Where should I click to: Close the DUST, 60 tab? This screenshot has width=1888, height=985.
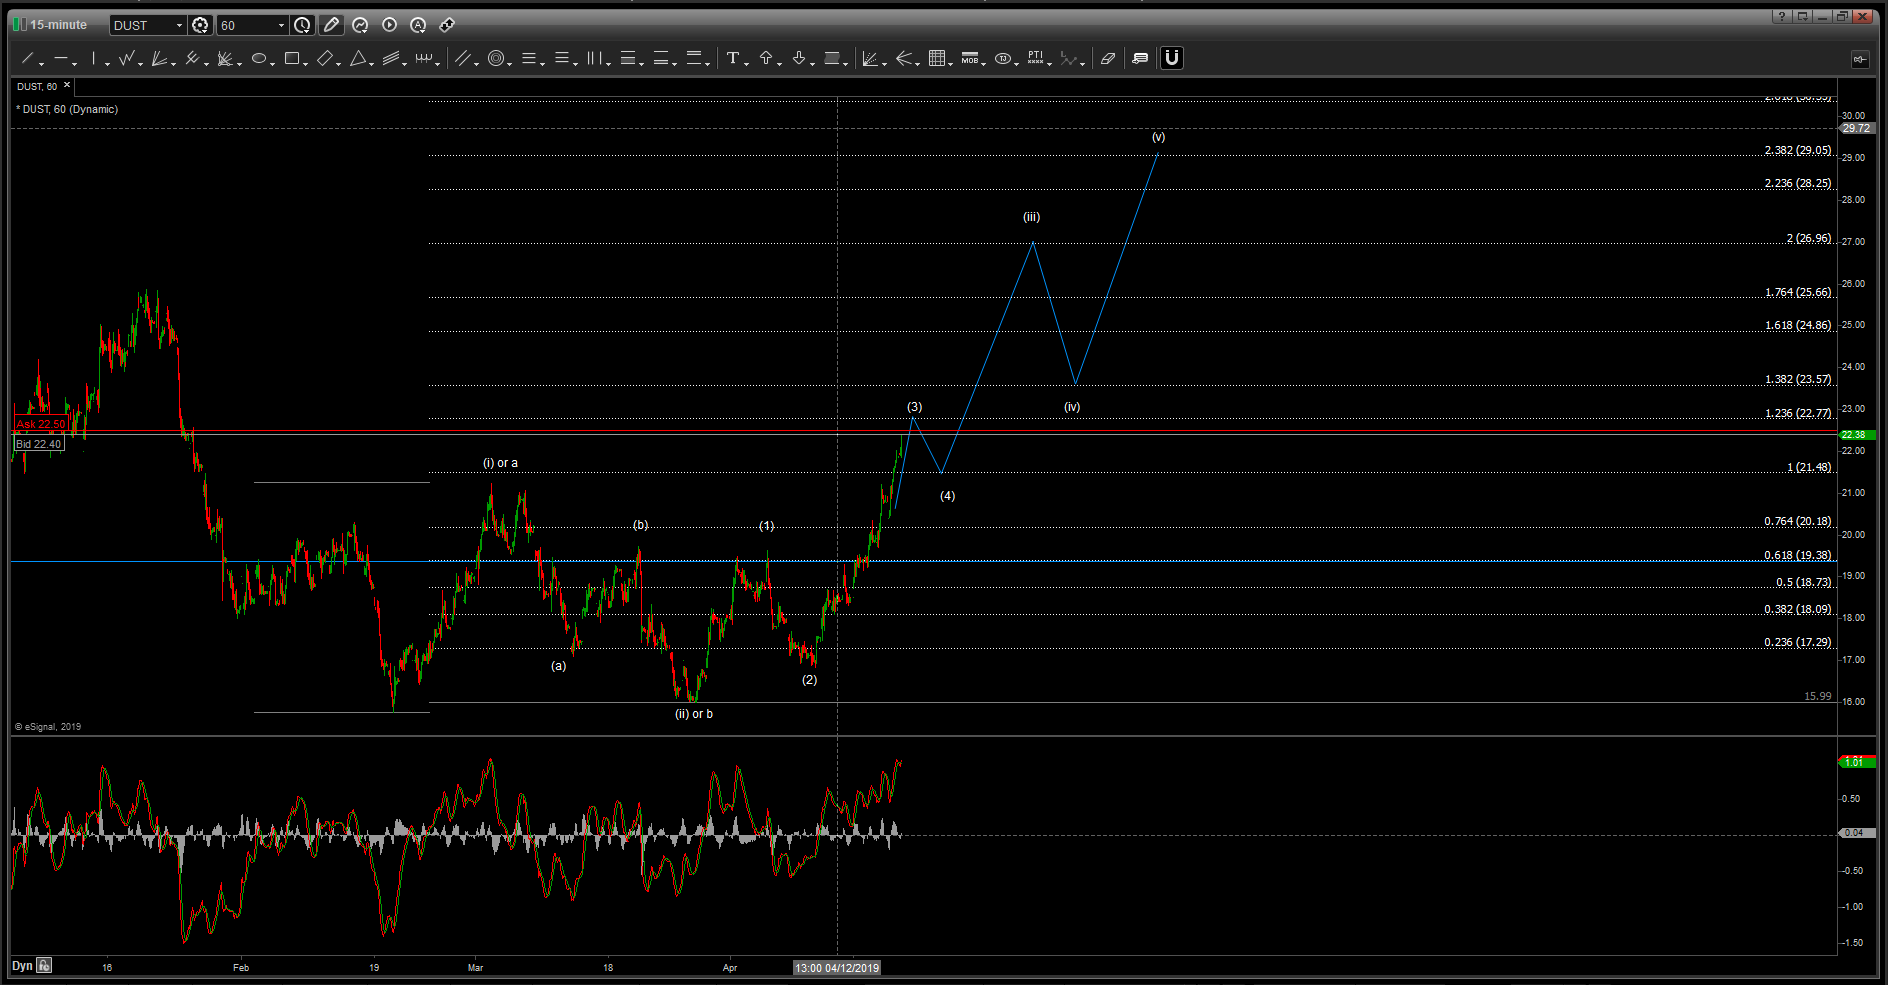[x=67, y=86]
